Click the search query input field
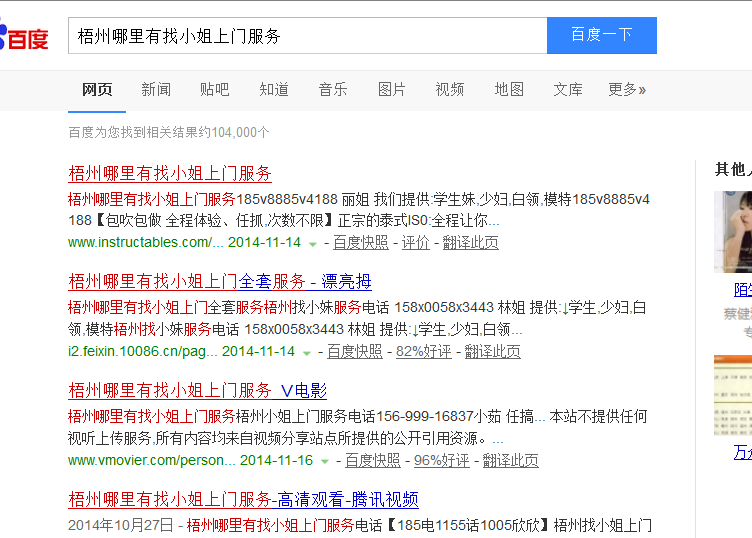752x538 pixels. (x=307, y=36)
